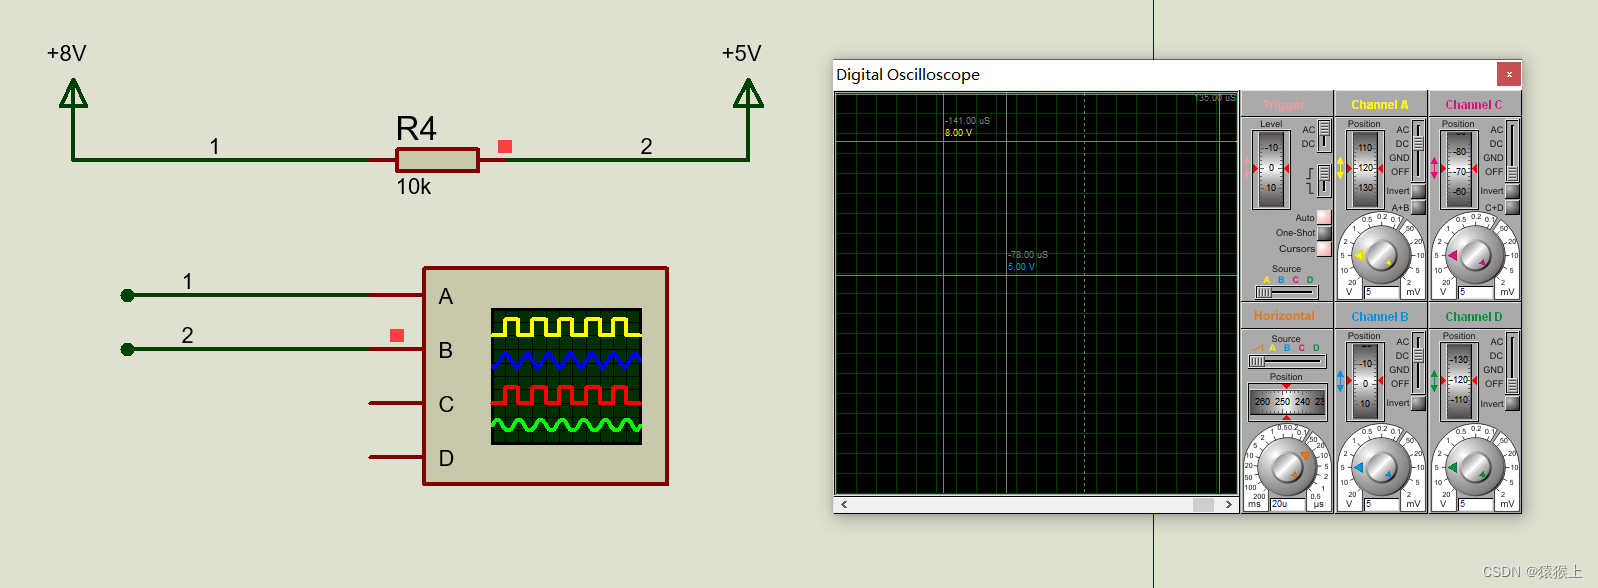
Task: Click the Channel D volts/div knob
Action: coord(1475,467)
